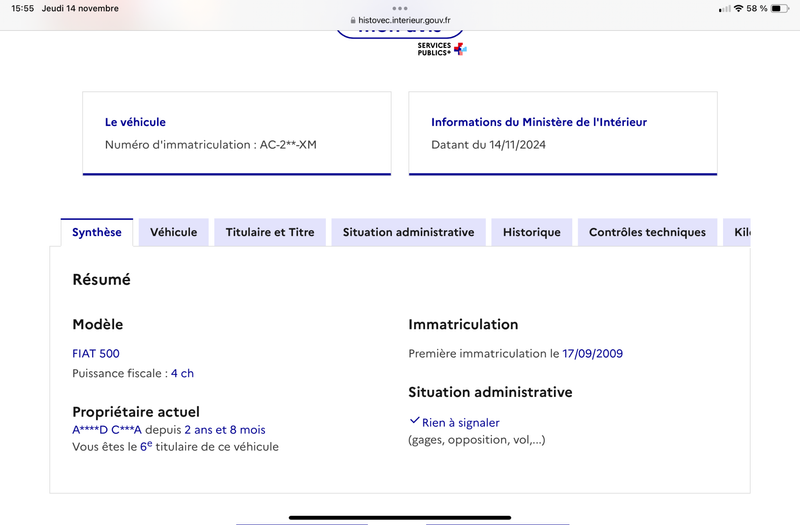Screen dimensions: 800x525
Task: Click the Informations du Ministère de l'Intérieur heading
Action: [539, 122]
